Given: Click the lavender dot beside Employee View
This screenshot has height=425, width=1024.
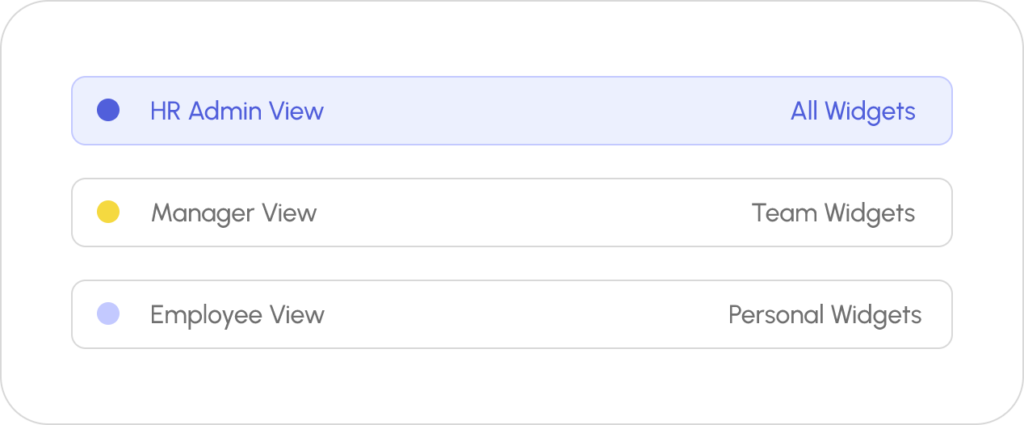Looking at the screenshot, I should pyautogui.click(x=108, y=314).
